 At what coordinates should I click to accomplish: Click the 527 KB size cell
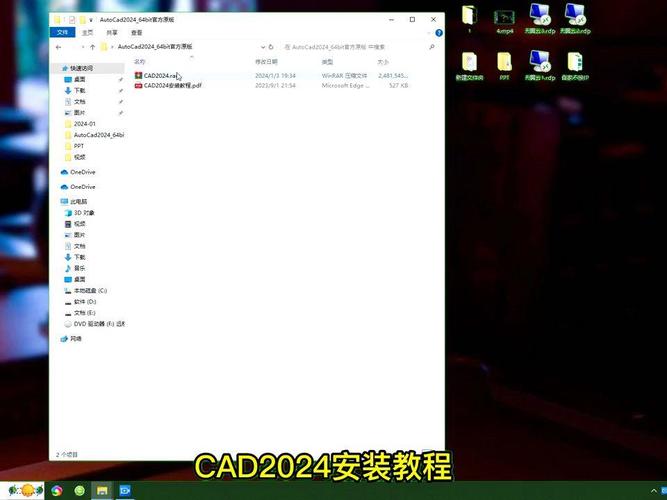click(x=399, y=86)
